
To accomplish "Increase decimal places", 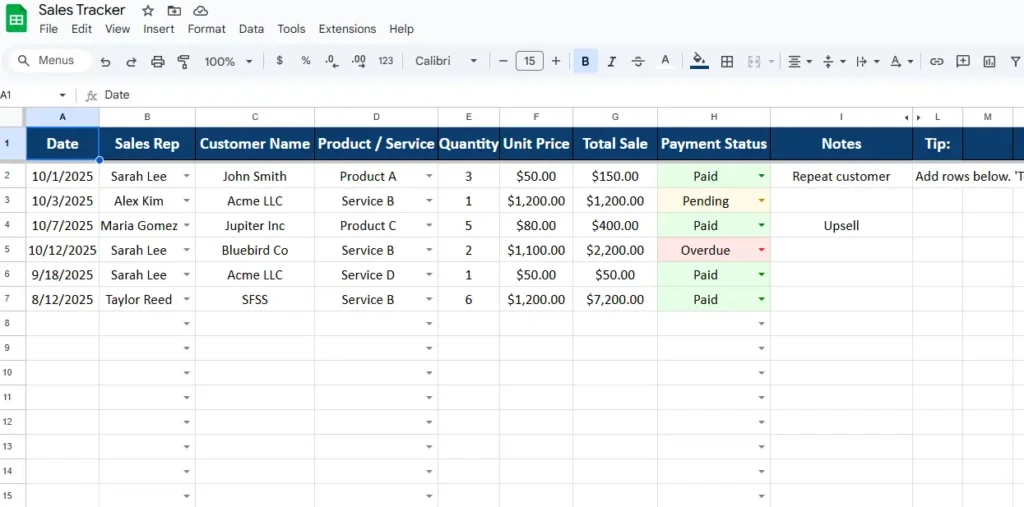I will [359, 61].
